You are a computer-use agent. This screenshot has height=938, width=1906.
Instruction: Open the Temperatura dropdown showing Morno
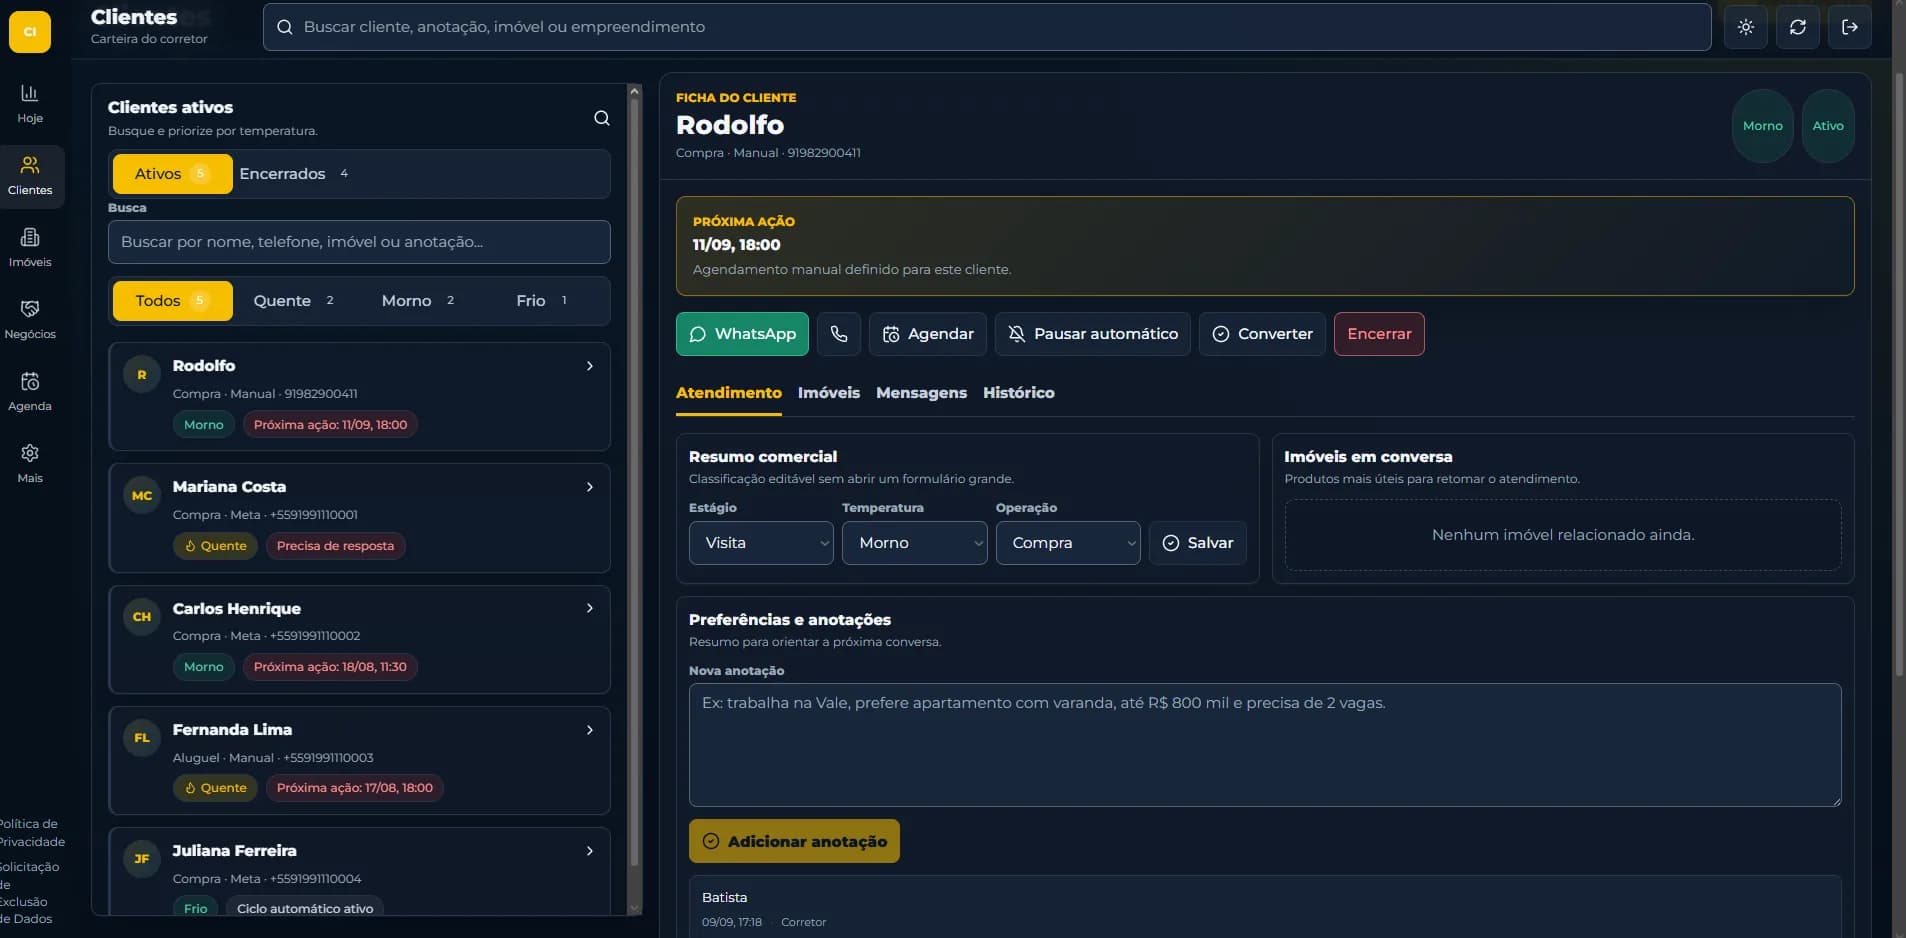click(915, 543)
